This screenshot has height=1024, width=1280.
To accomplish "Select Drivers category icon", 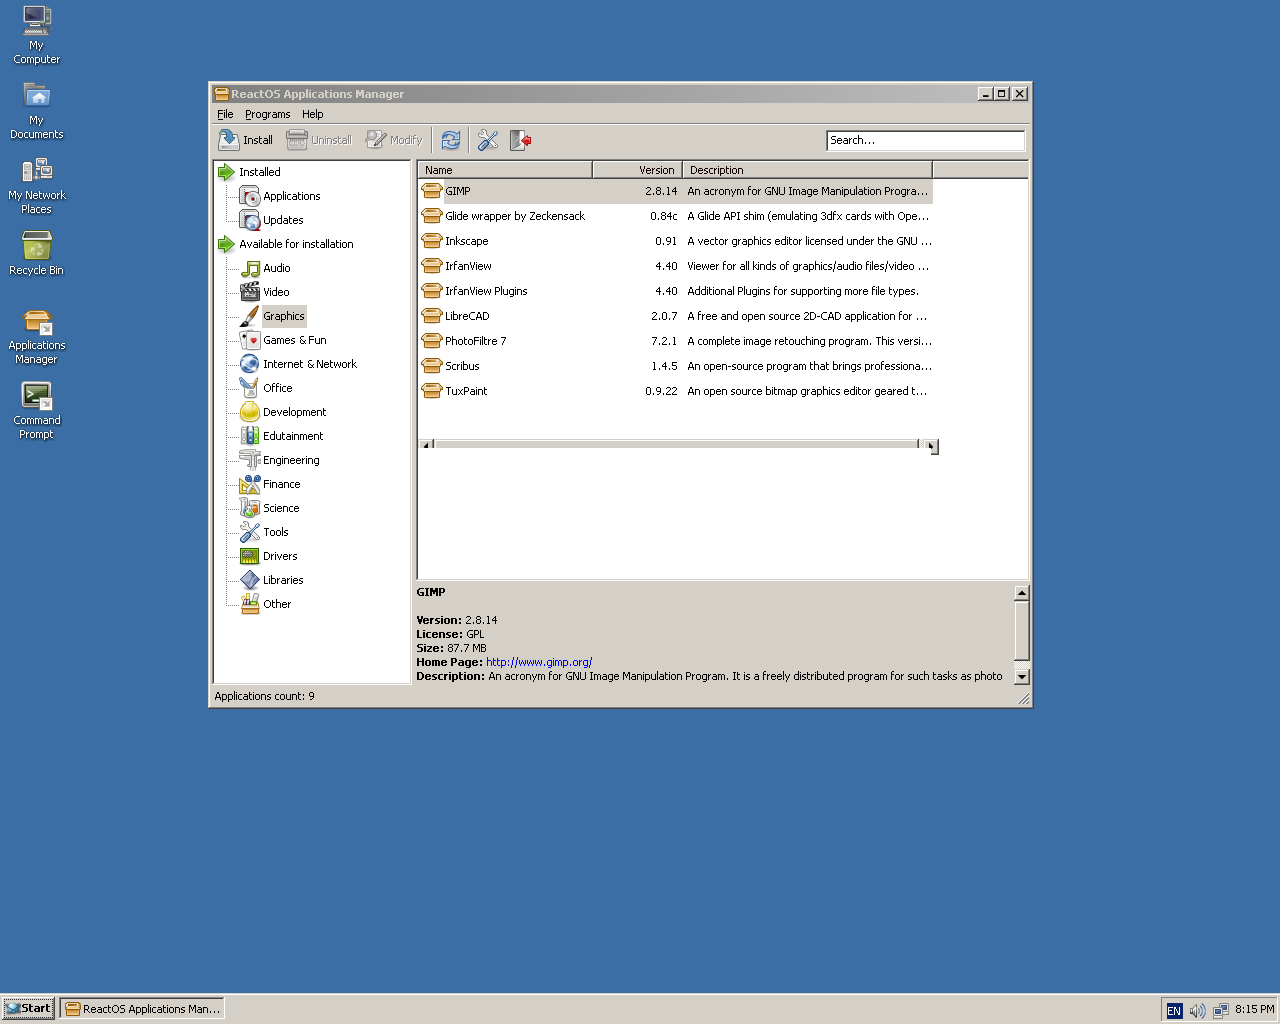I will [250, 556].
